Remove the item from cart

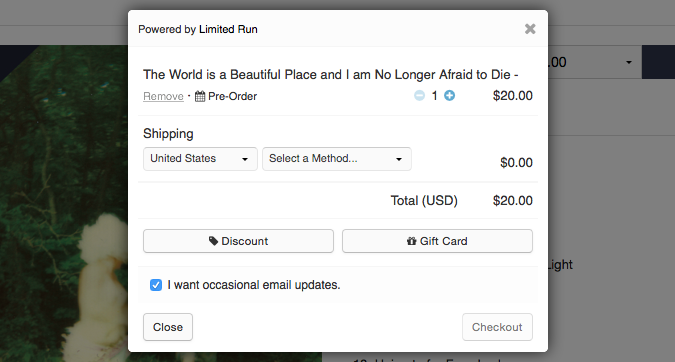pyautogui.click(x=163, y=96)
